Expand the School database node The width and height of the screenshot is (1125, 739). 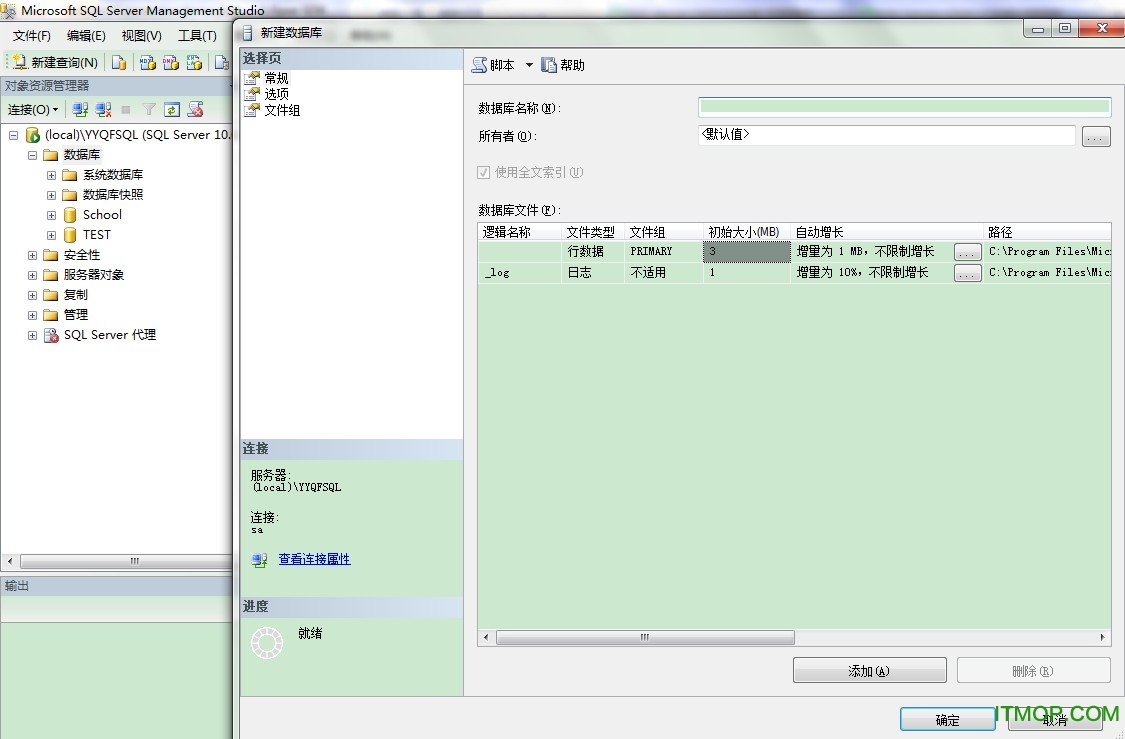click(50, 214)
